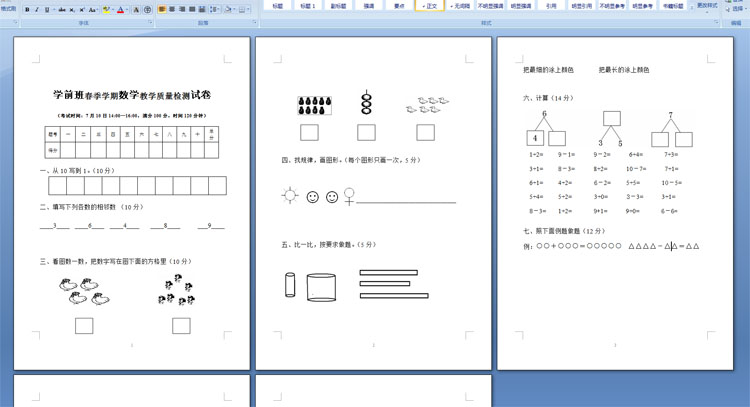This screenshot has width=750, height=407.
Task: Click the sun shape in pattern question
Action: click(x=289, y=195)
